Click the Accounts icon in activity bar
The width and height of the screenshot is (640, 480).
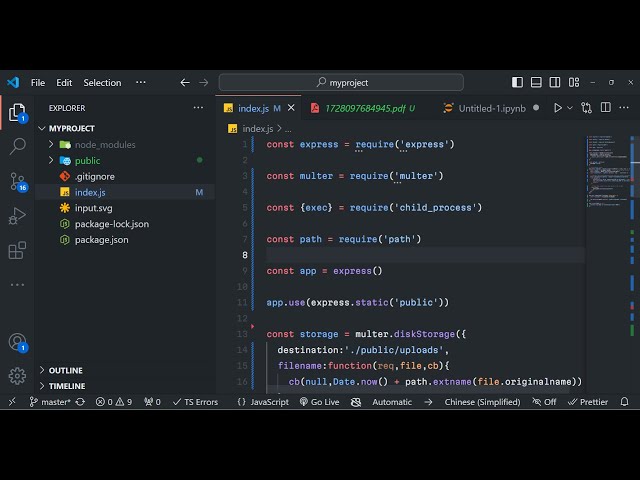point(17,342)
